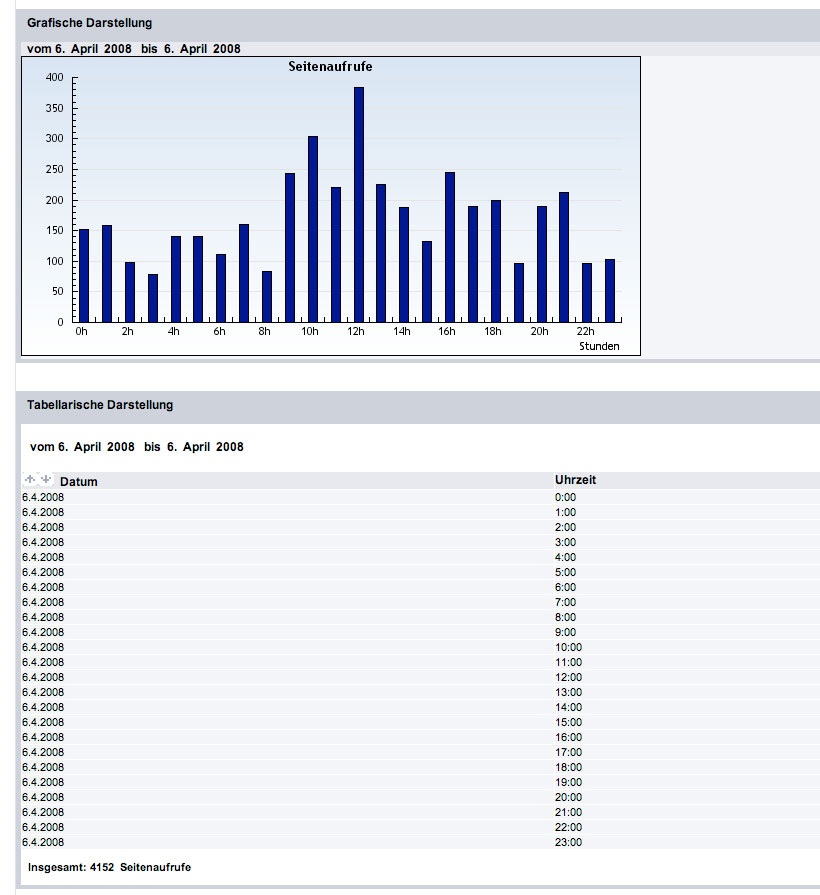Click the 10h bar in the chart

click(313, 229)
